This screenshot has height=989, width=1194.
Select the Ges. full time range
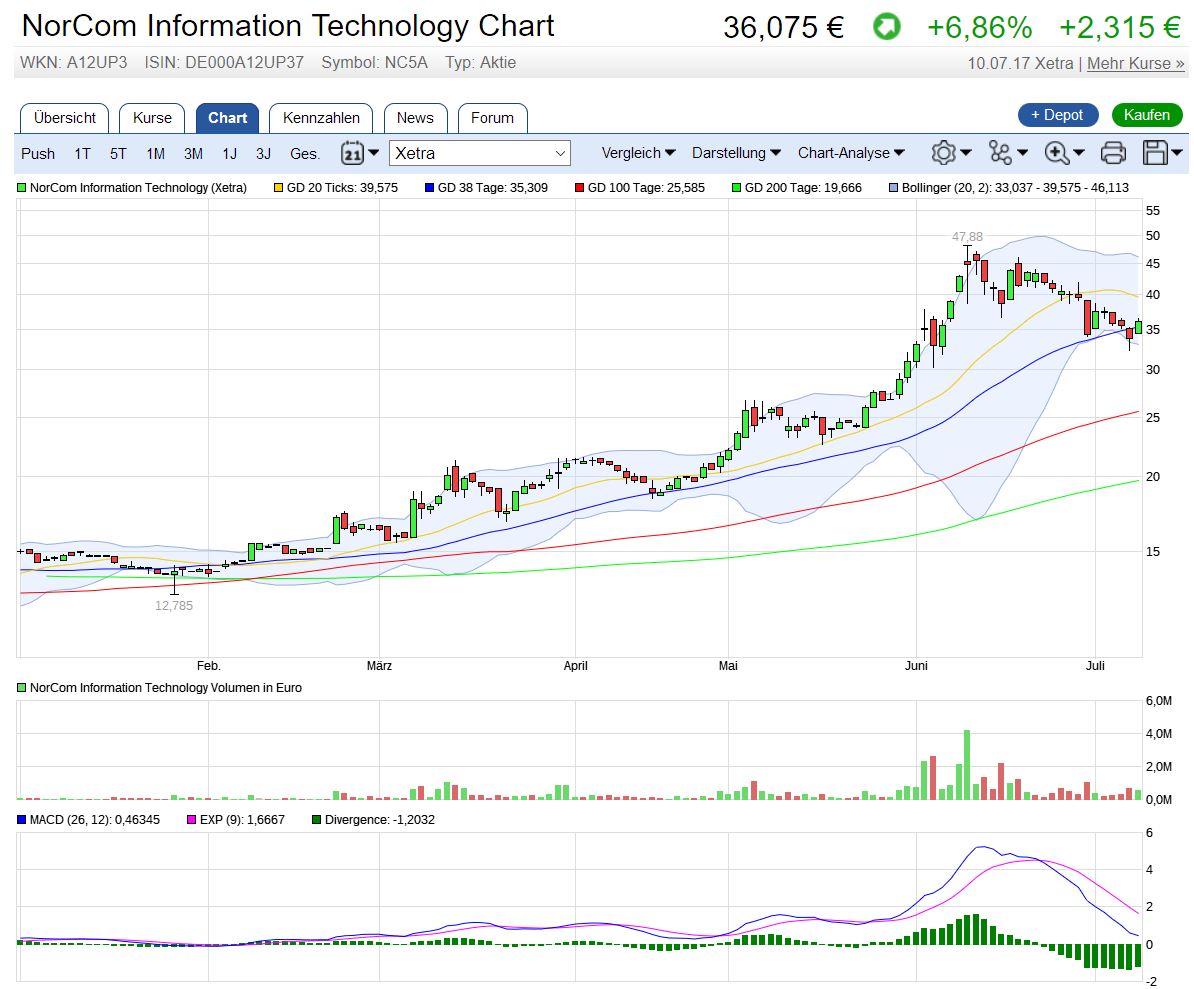coord(305,154)
